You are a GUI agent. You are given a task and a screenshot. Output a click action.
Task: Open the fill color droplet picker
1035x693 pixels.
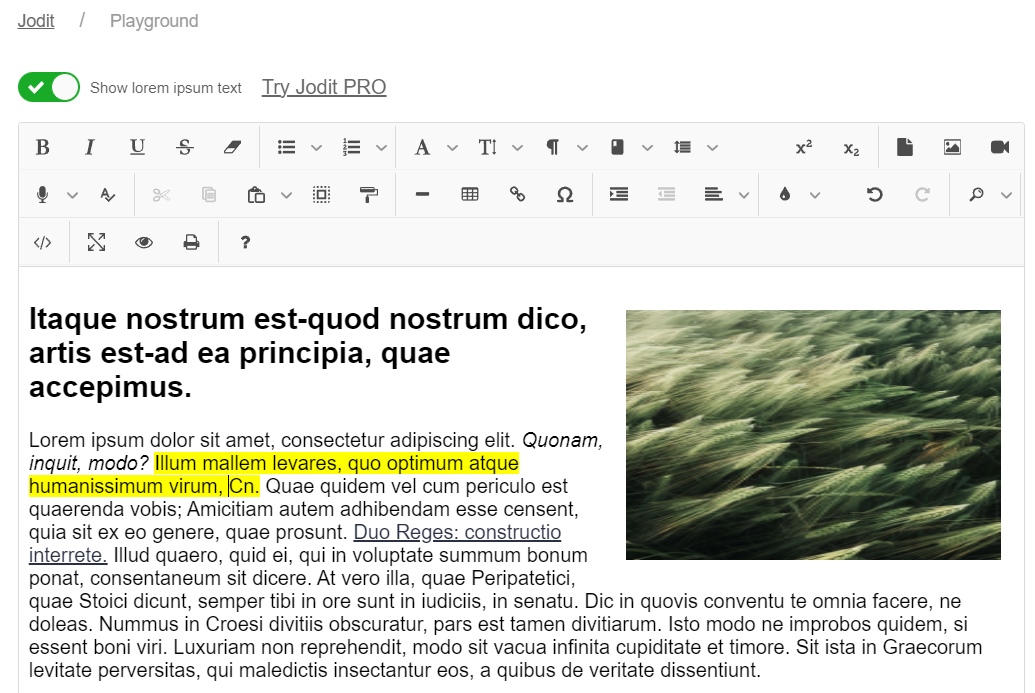pyautogui.click(x=785, y=194)
